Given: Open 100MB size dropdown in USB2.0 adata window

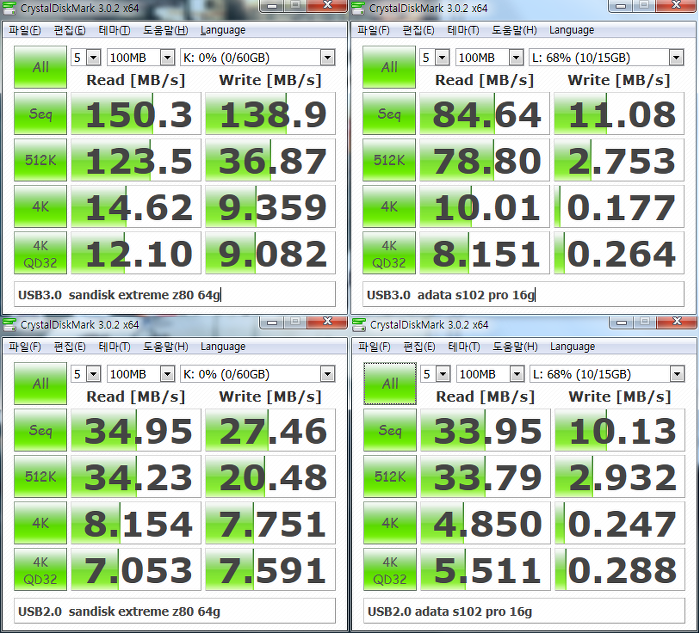Looking at the screenshot, I should (x=517, y=374).
